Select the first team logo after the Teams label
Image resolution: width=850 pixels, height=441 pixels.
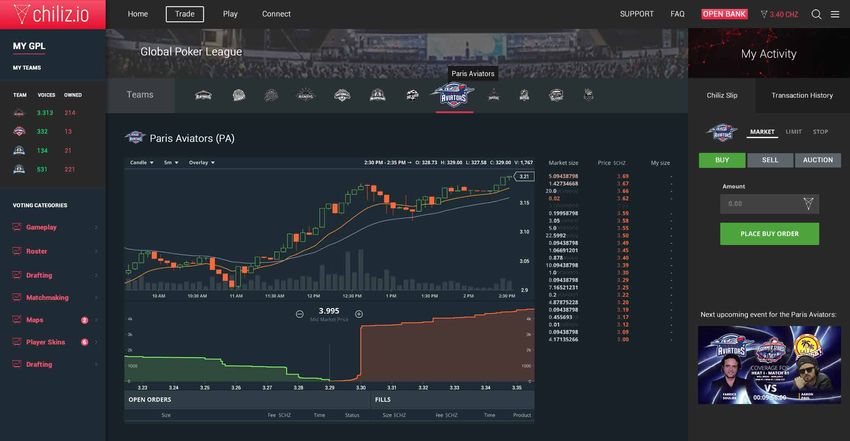click(203, 95)
